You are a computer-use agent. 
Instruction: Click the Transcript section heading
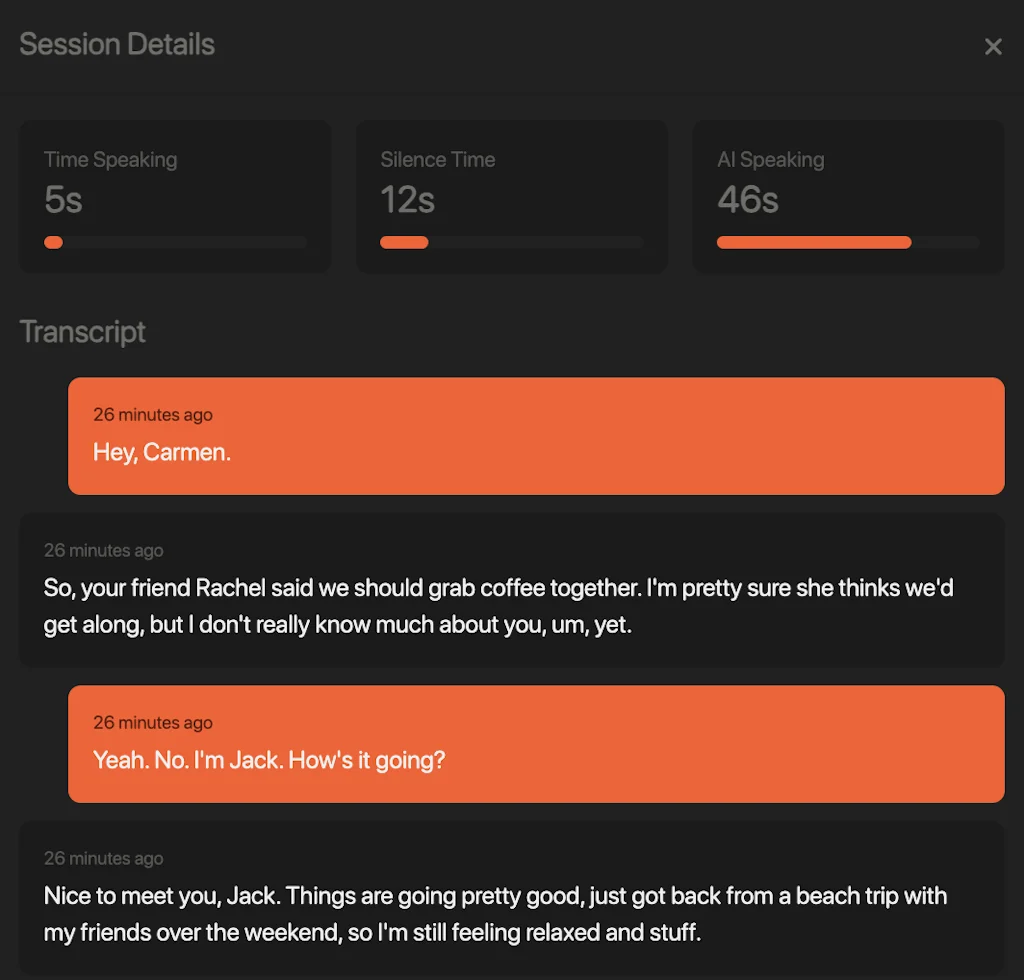click(83, 331)
